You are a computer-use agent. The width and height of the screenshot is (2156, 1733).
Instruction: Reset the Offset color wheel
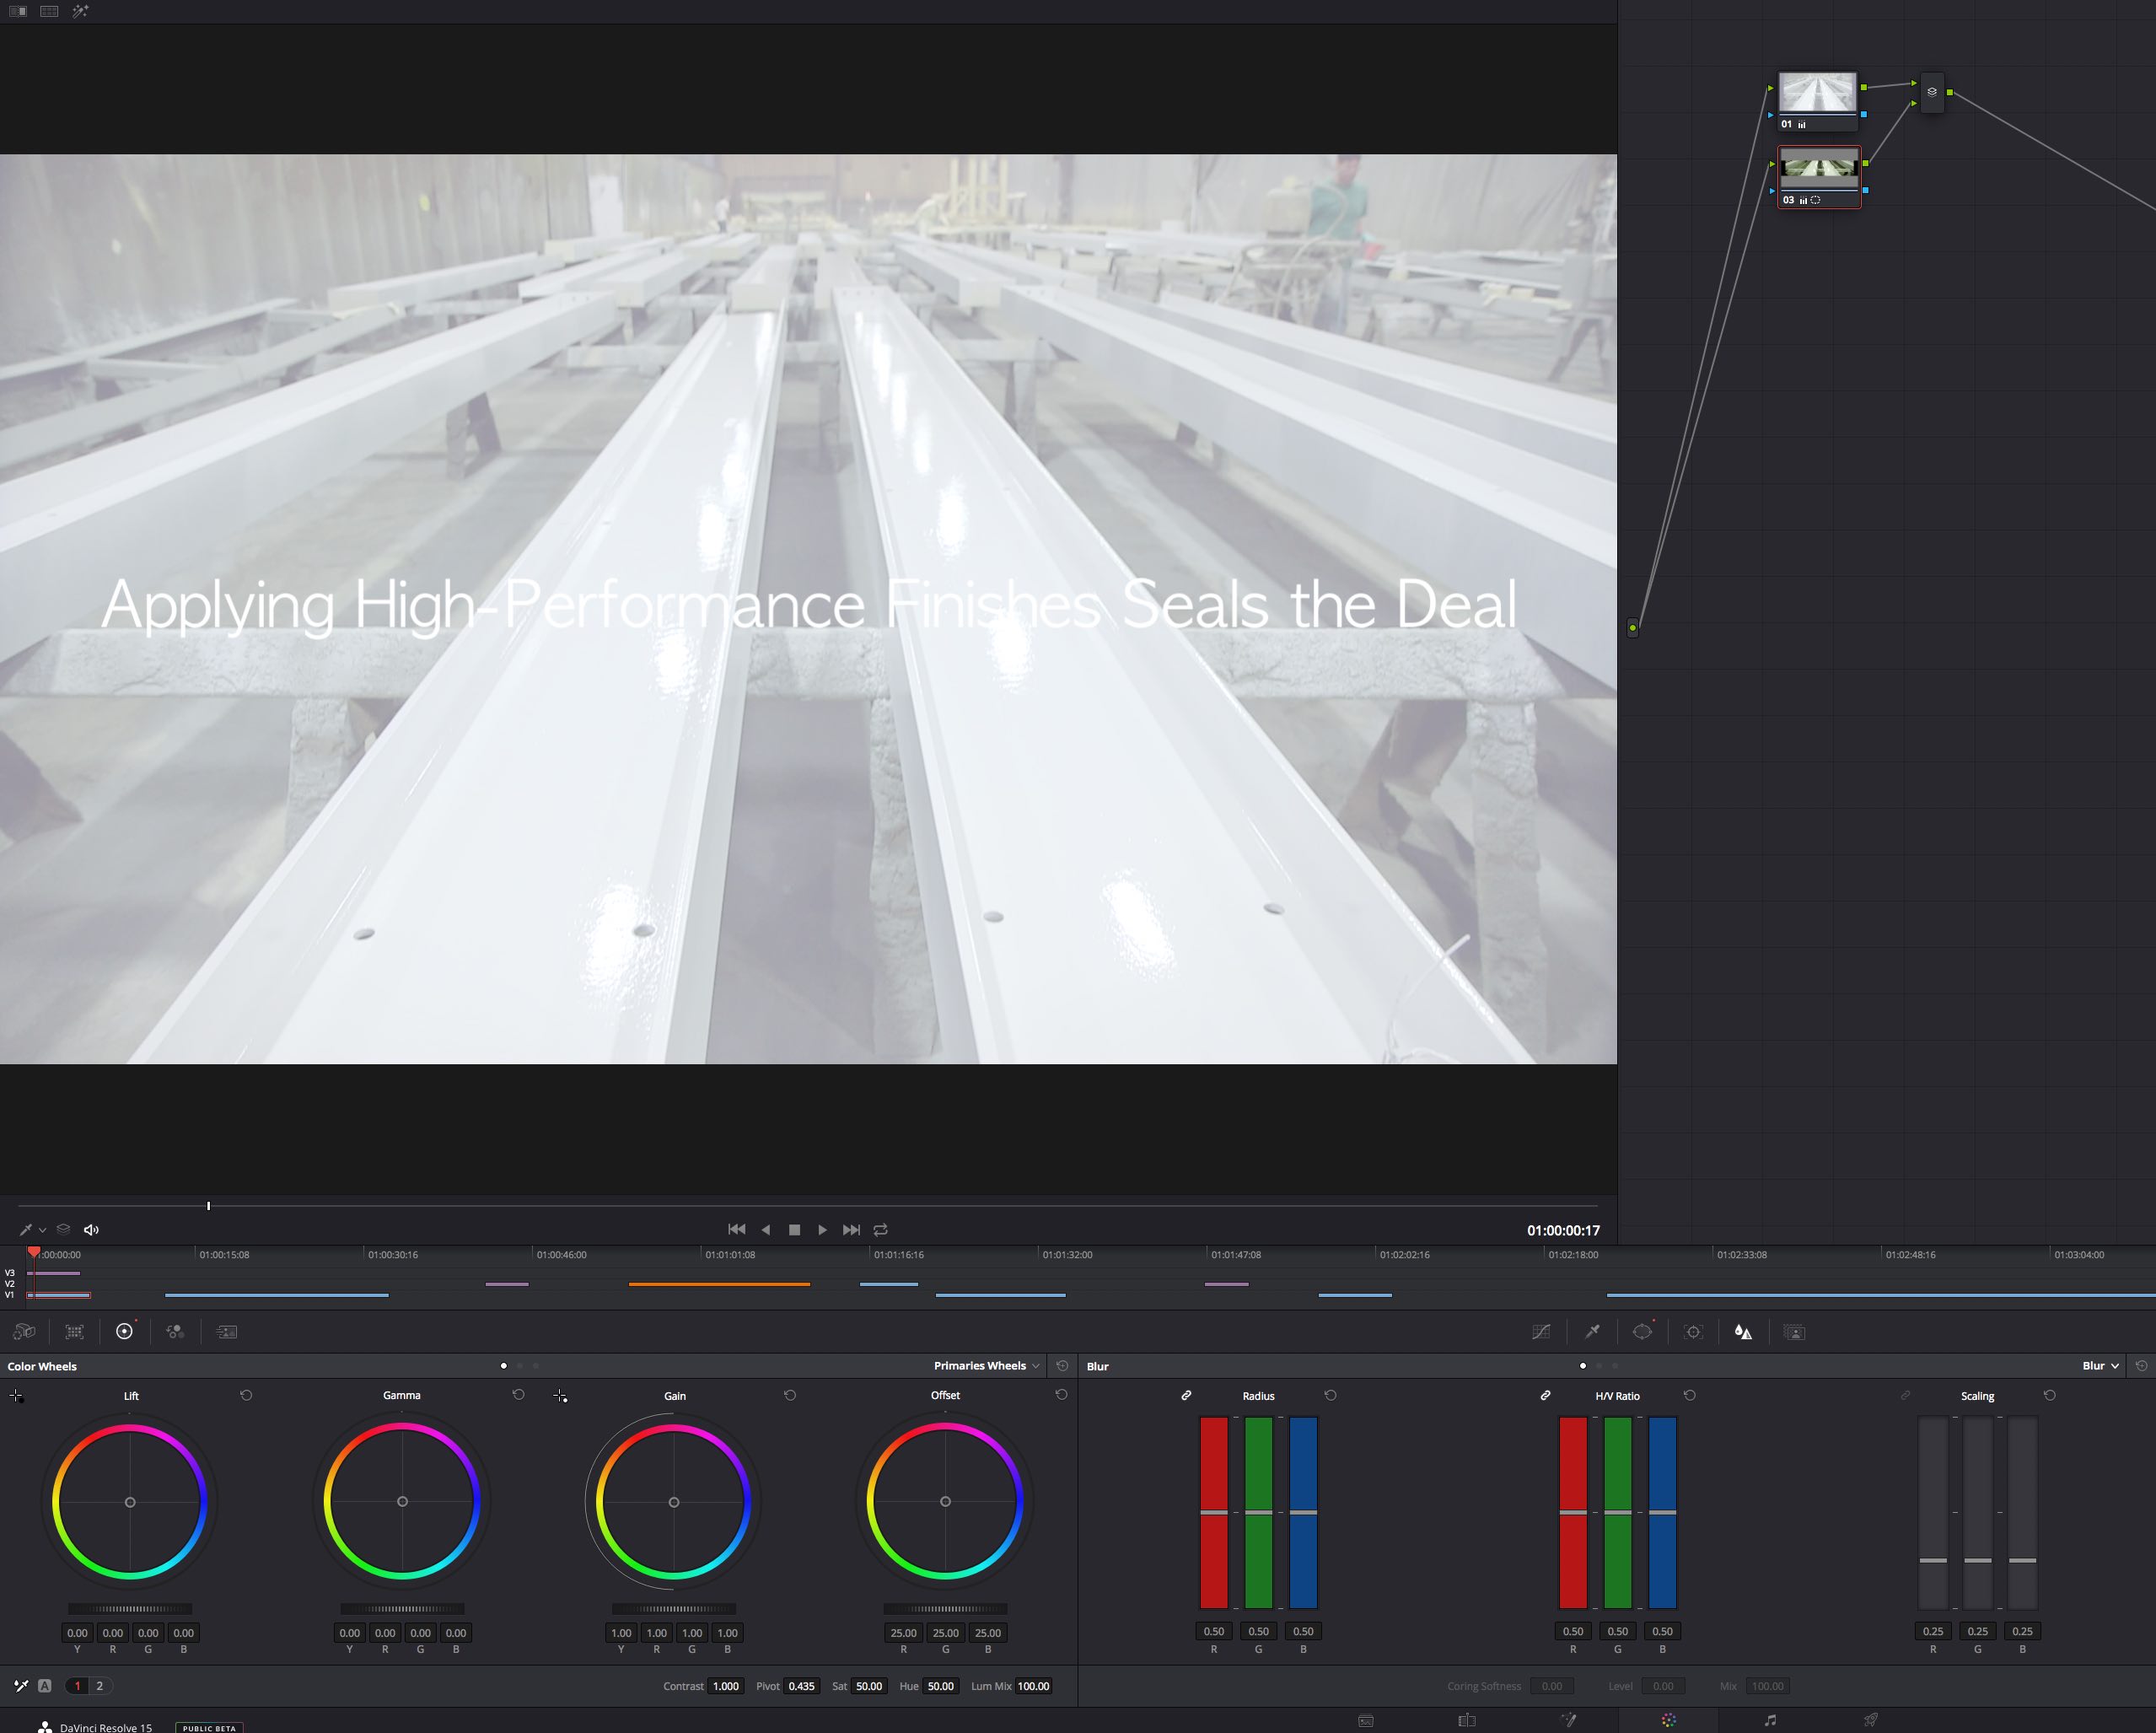pyautogui.click(x=1061, y=1395)
